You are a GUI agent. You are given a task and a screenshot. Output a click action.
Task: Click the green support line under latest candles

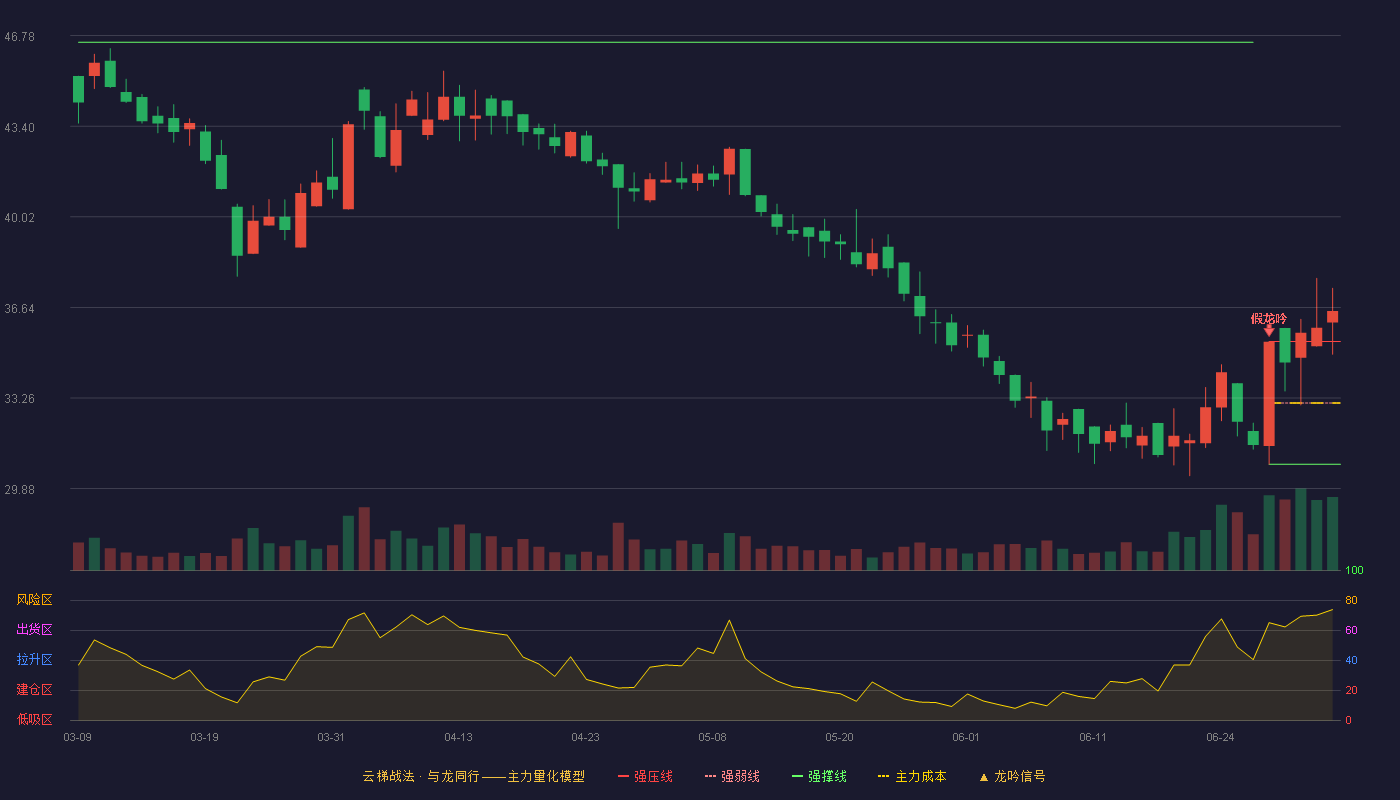click(x=1304, y=464)
